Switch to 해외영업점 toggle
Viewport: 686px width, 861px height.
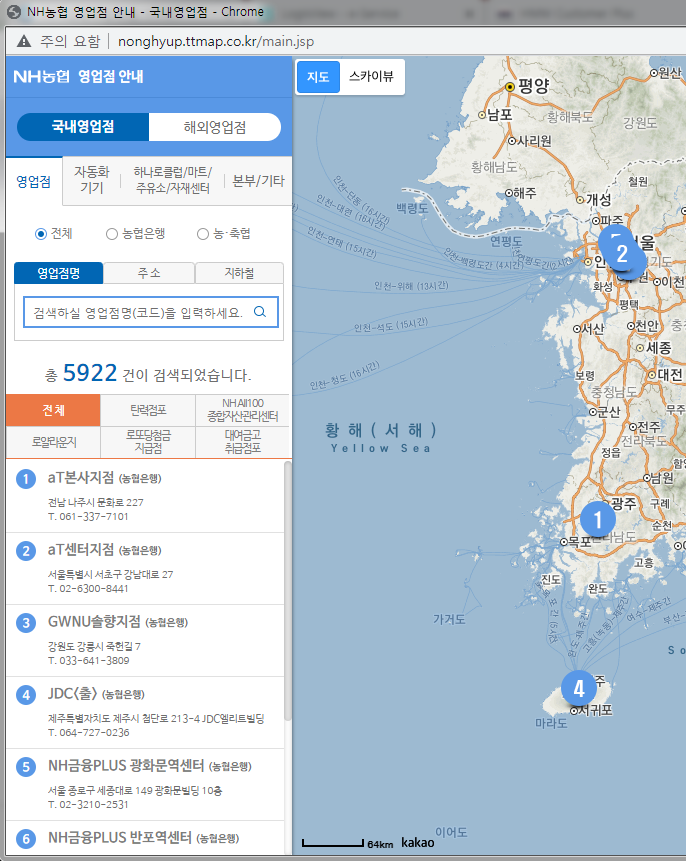[x=215, y=127]
